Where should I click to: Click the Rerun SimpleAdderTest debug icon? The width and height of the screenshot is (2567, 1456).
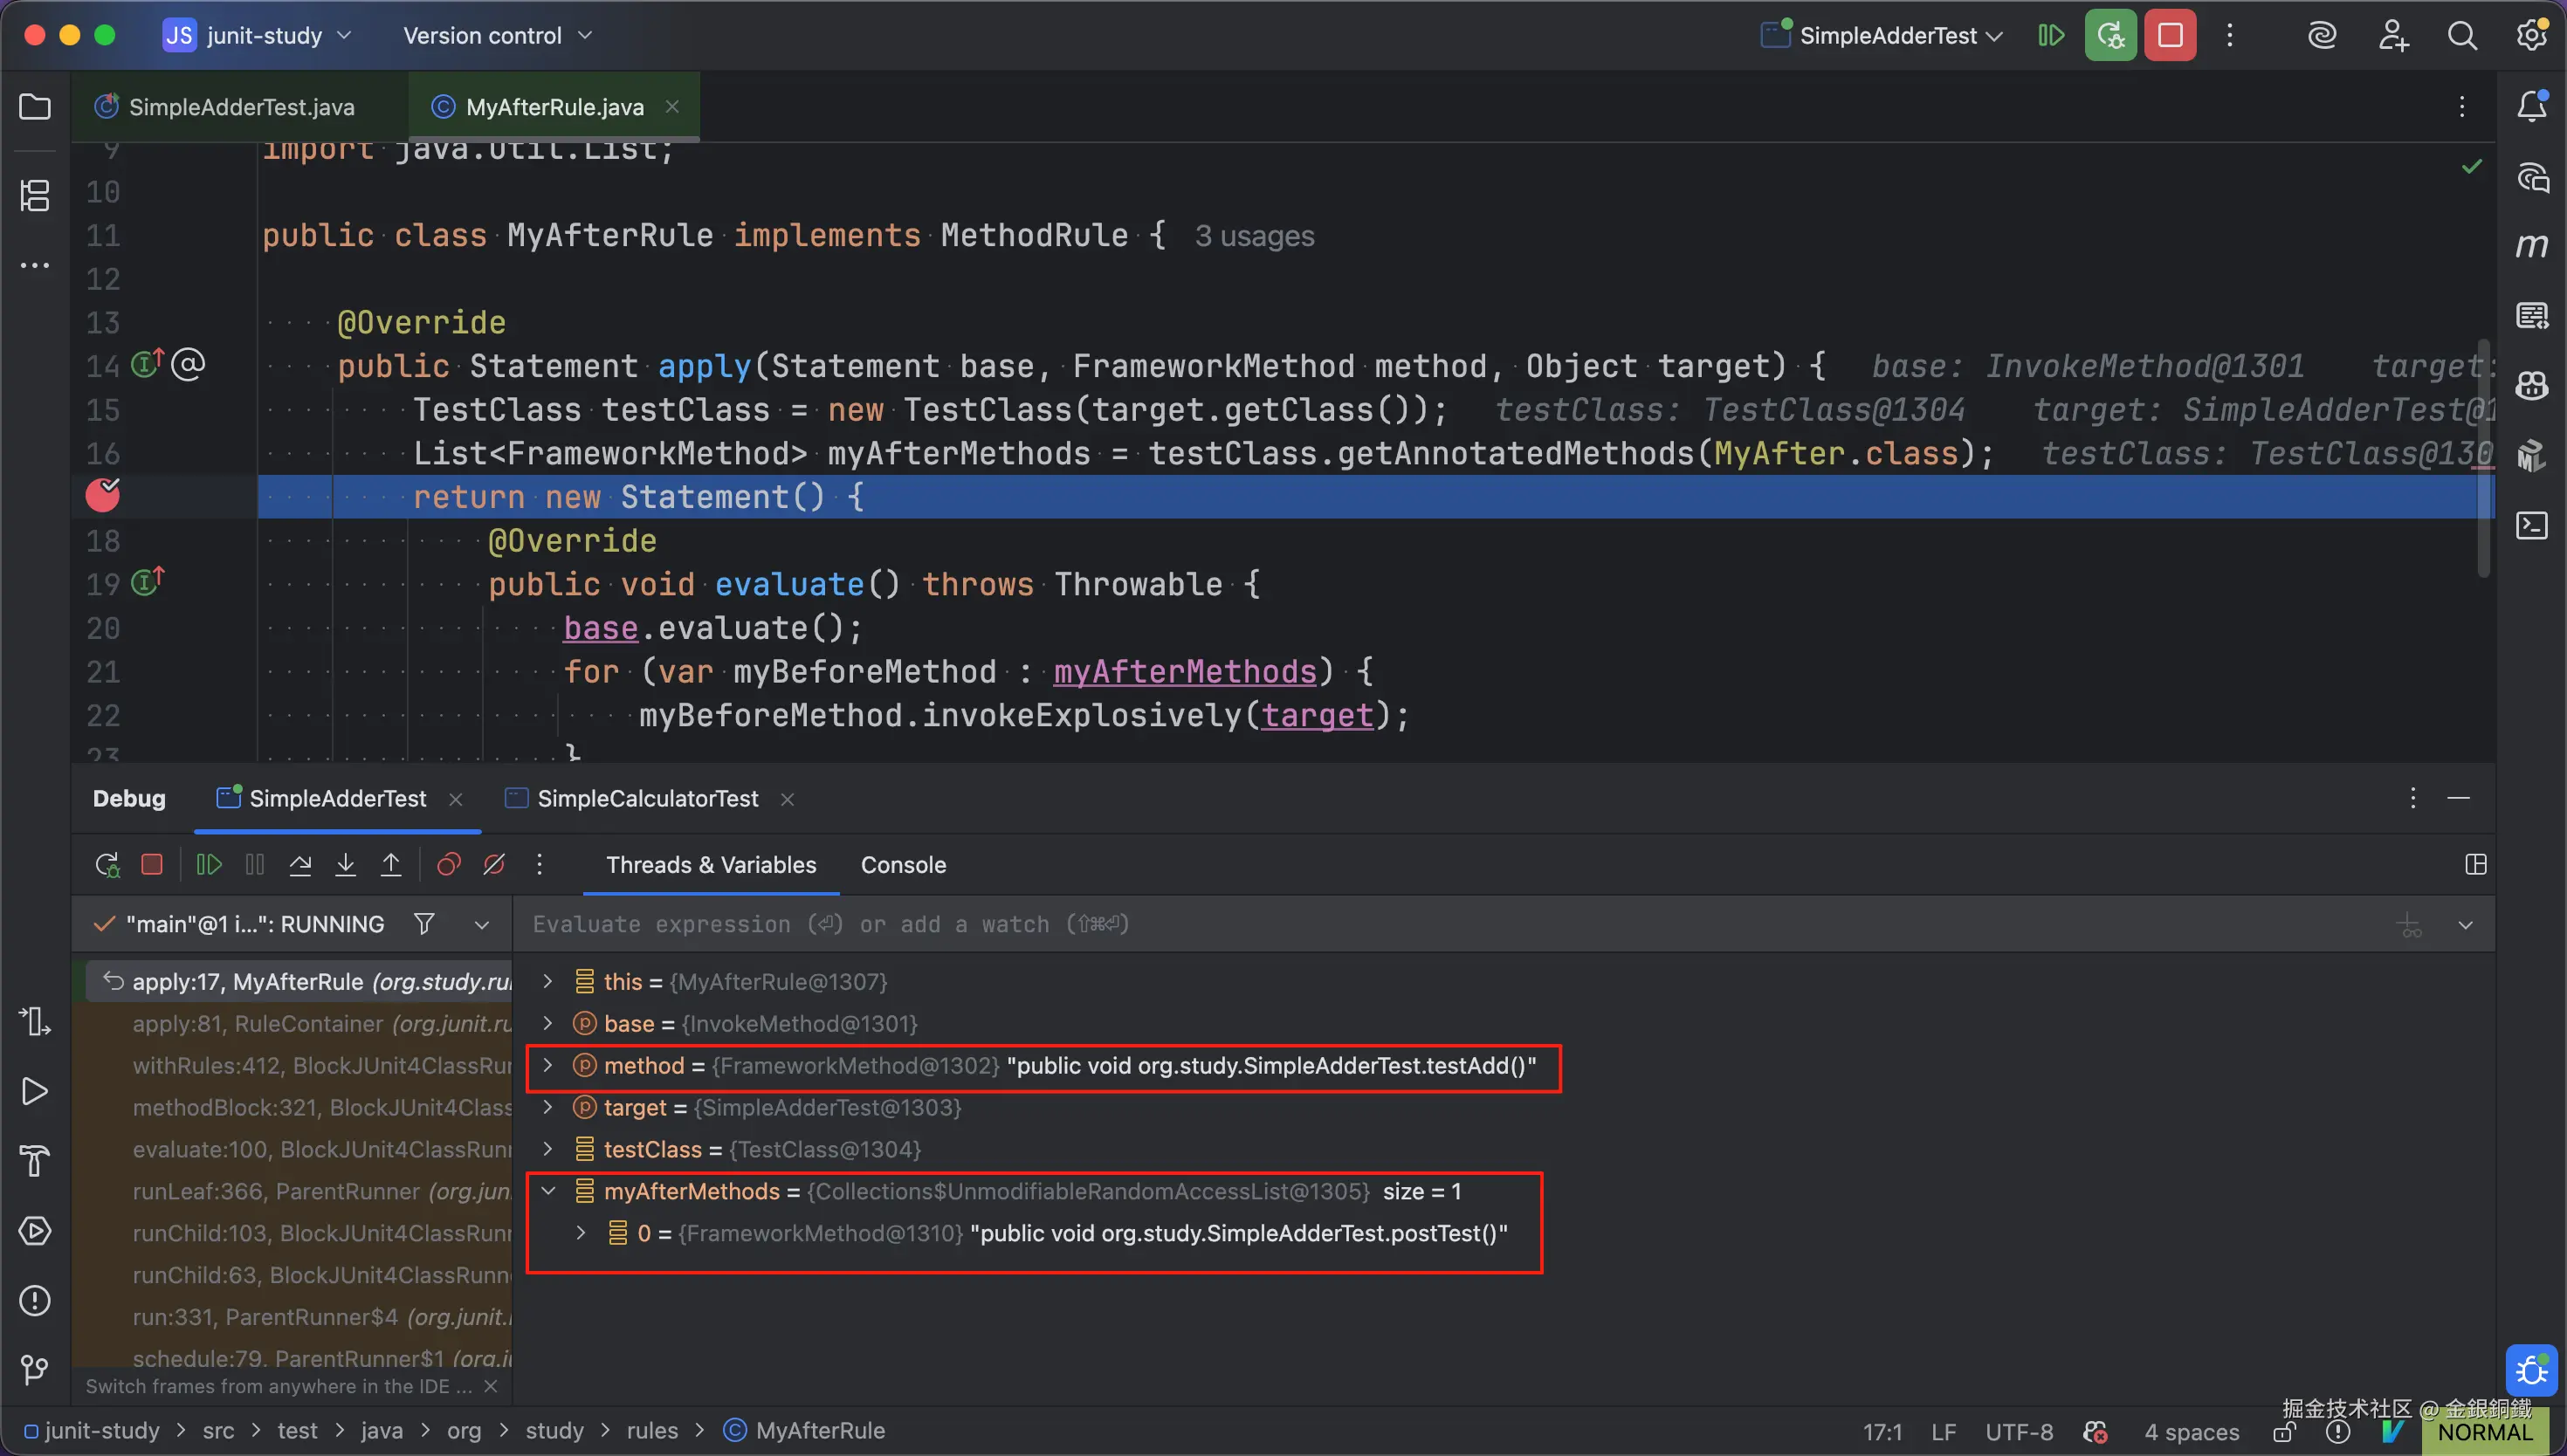107,865
